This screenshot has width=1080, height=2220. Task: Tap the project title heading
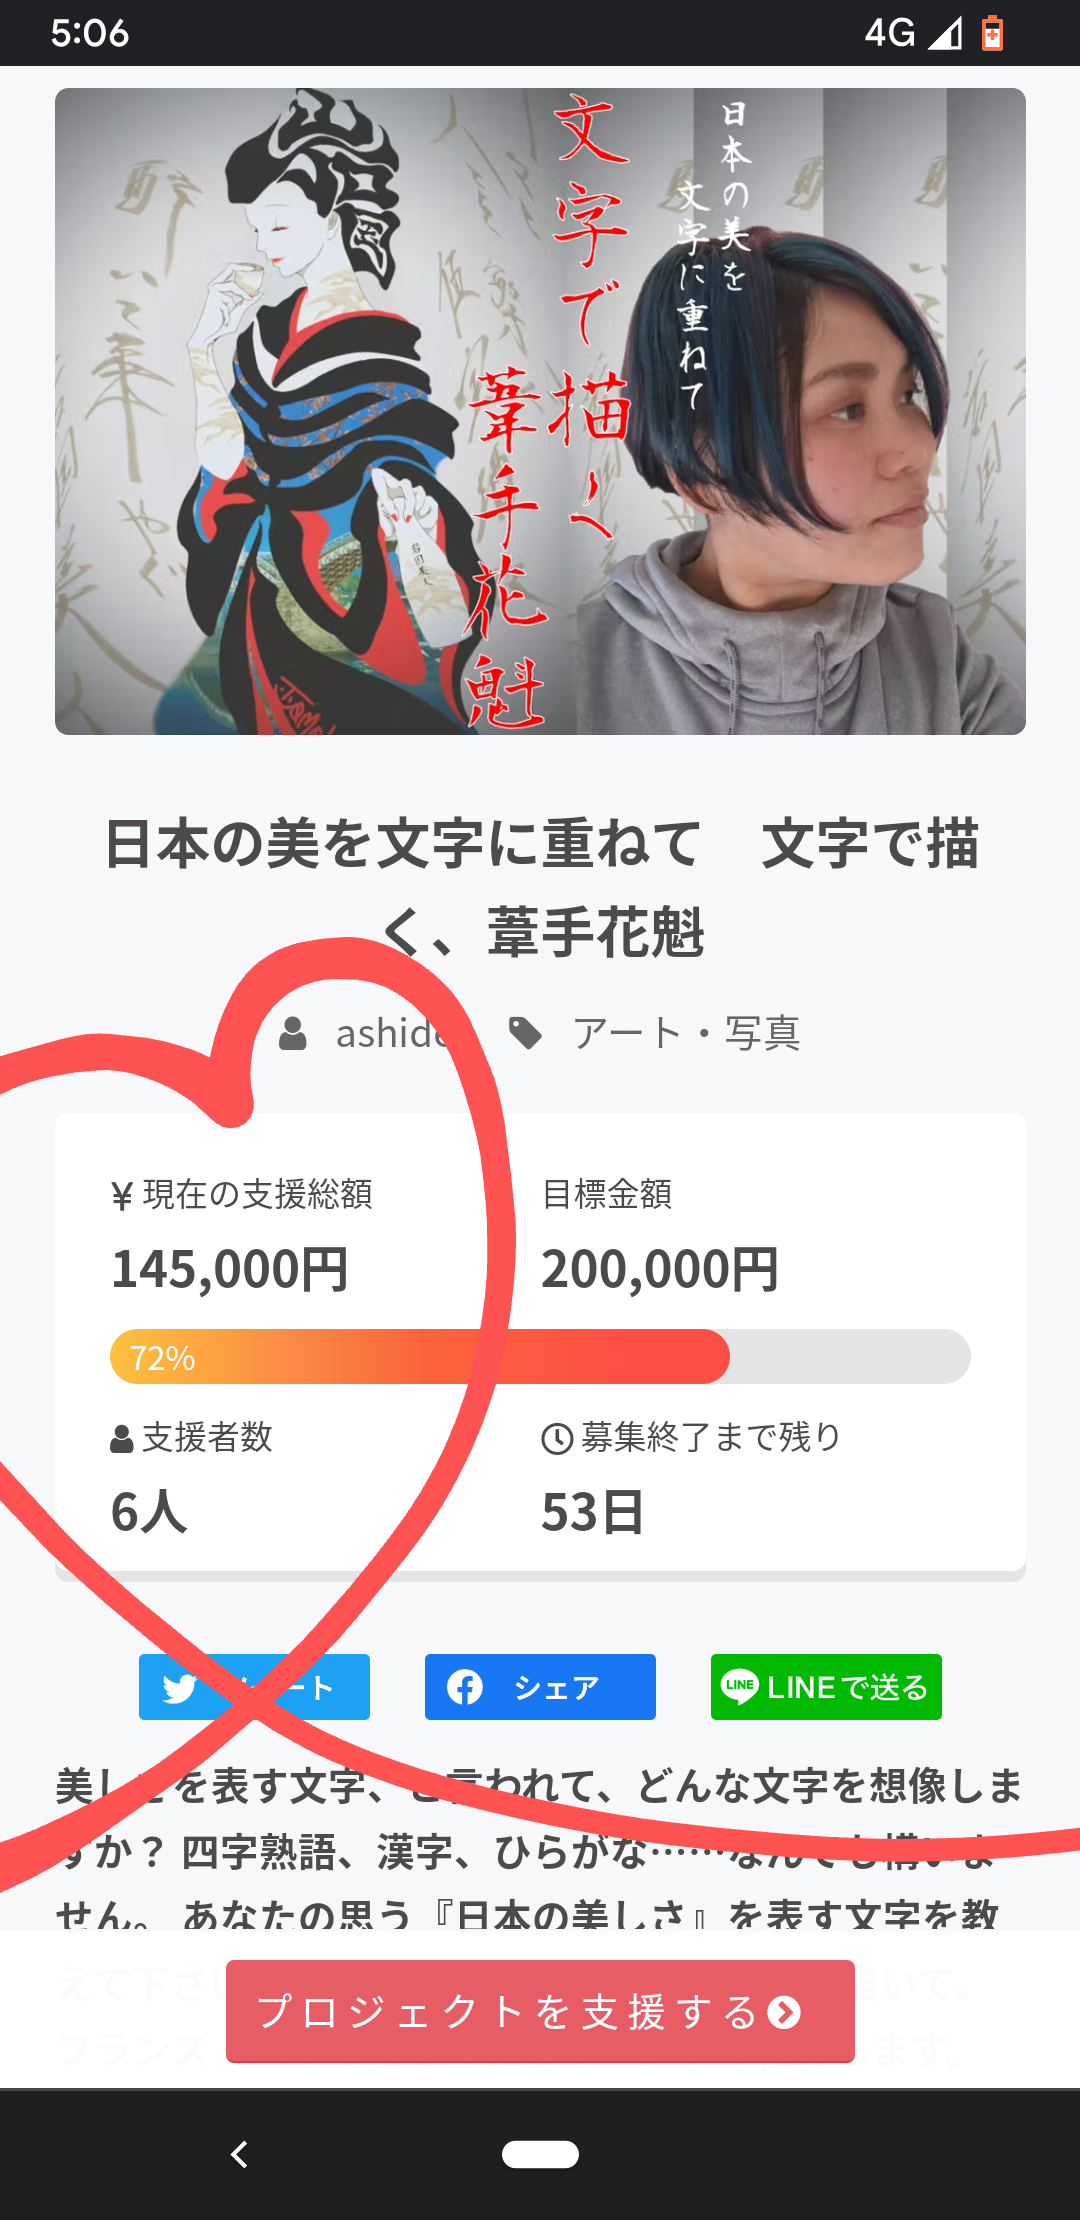tap(540, 887)
